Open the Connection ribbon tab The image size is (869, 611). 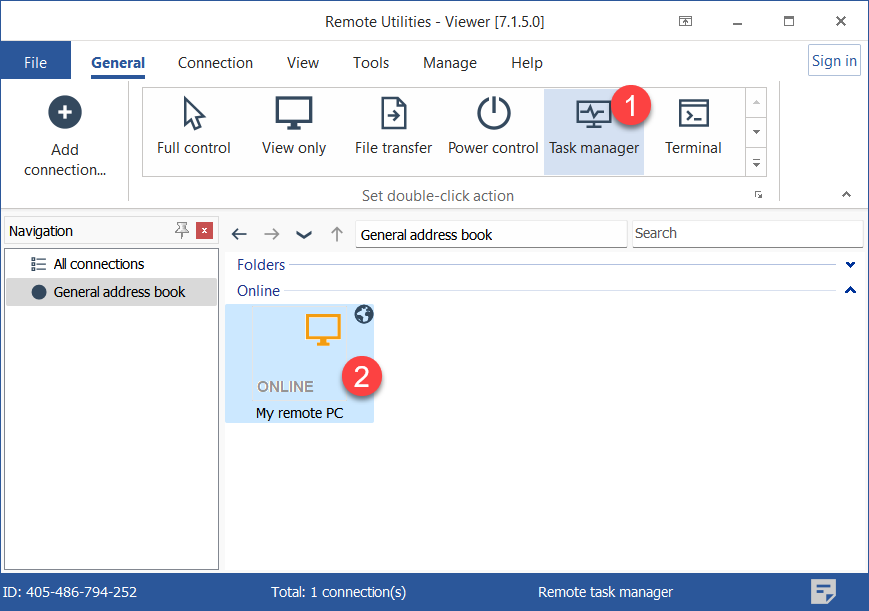215,62
